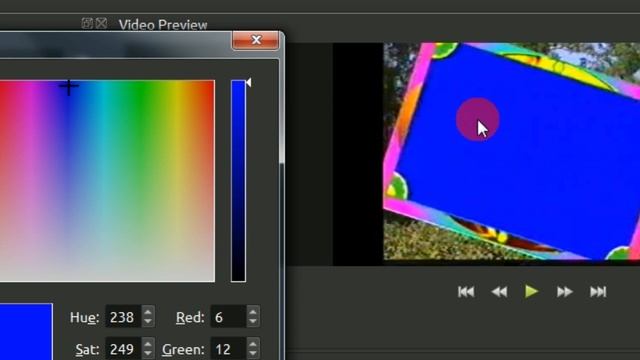Click the Hue input field

124,317
